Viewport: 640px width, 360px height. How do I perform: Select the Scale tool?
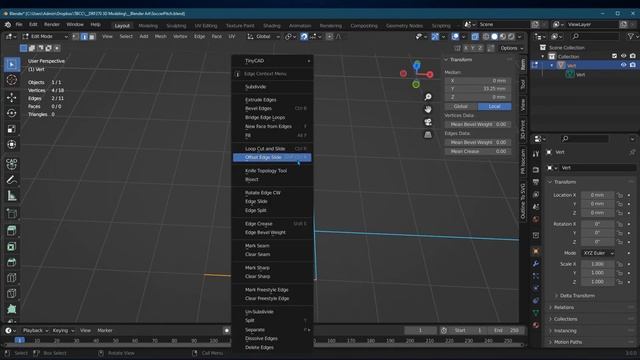tap(12, 129)
